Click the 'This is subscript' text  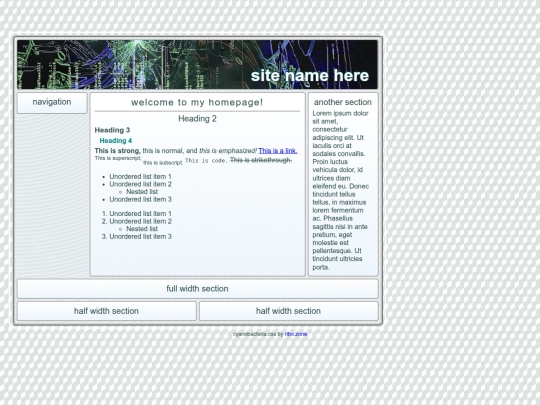[163, 163]
